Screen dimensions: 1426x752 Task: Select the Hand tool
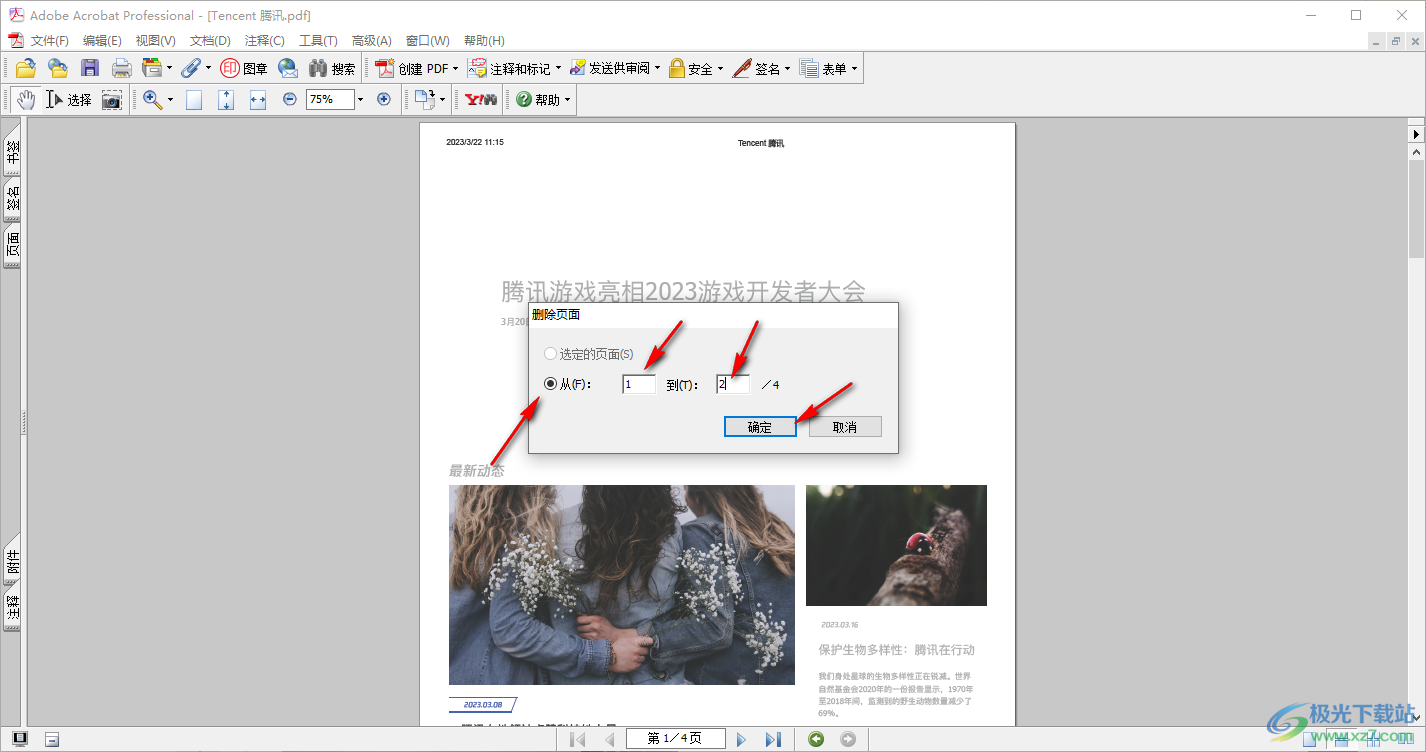click(x=25, y=99)
